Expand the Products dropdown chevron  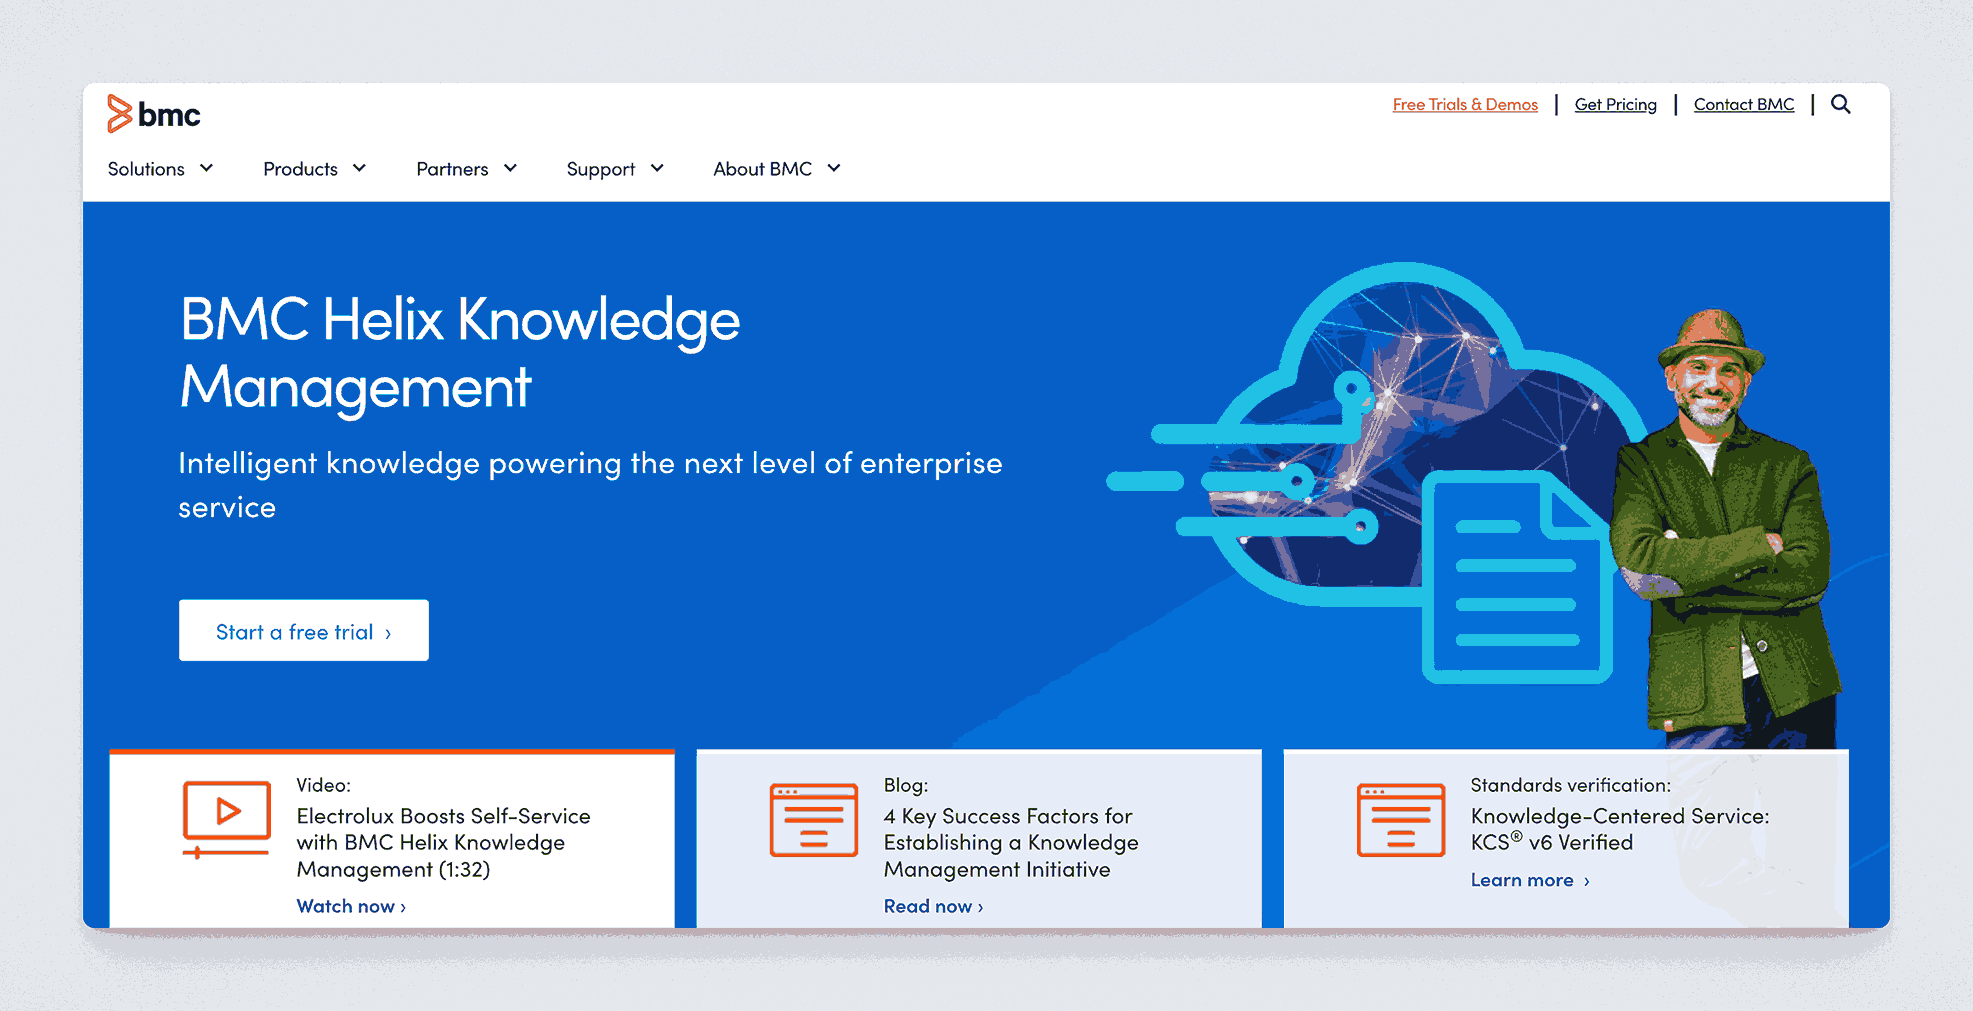[359, 168]
